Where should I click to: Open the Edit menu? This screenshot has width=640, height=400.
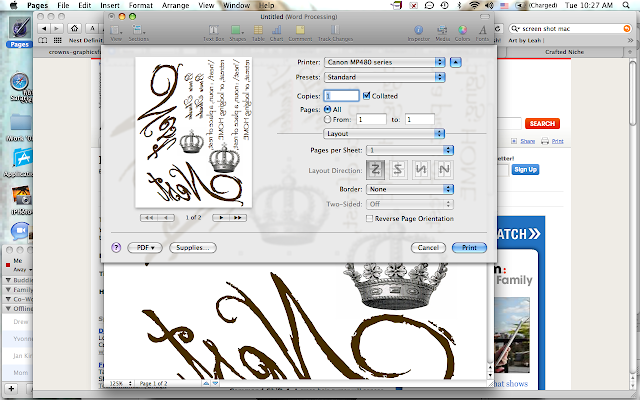click(x=84, y=5)
